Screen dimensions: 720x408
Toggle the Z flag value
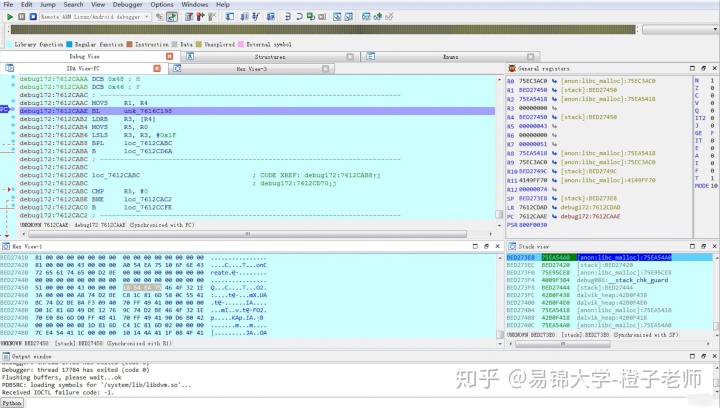click(712, 88)
